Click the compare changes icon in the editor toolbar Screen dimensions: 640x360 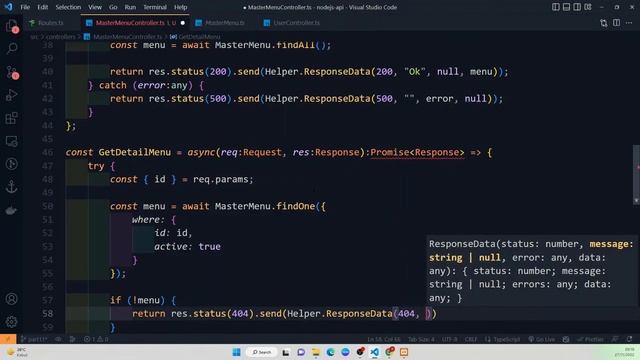point(604,23)
